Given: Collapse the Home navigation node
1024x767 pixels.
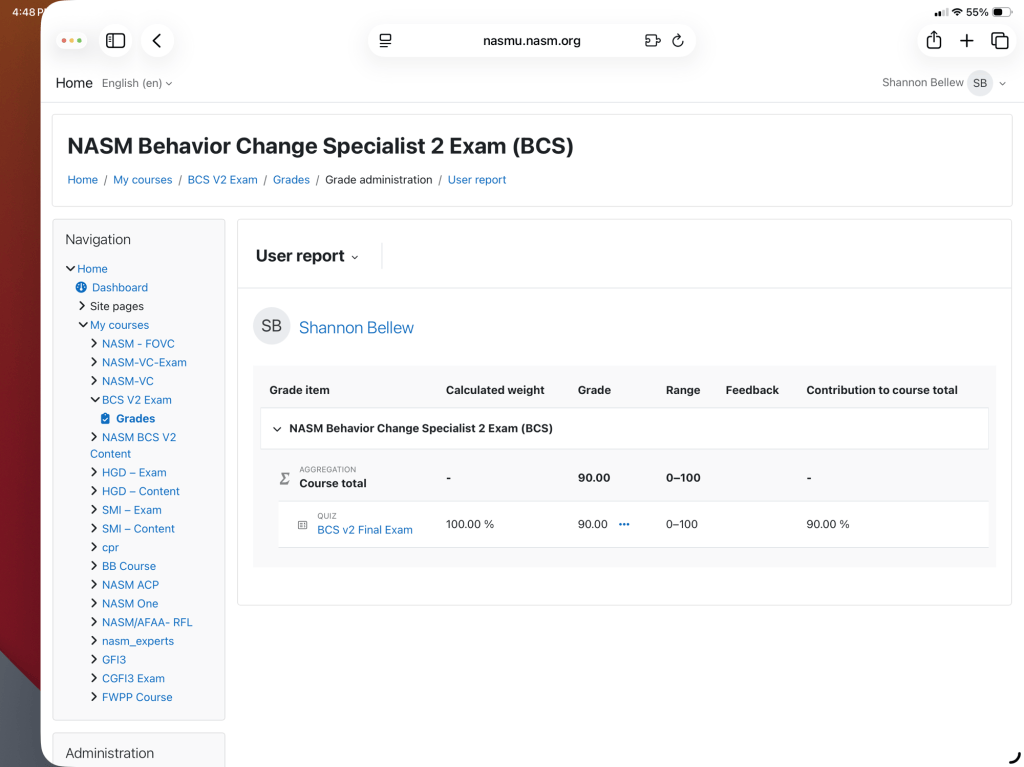Looking at the screenshot, I should click(x=71, y=269).
